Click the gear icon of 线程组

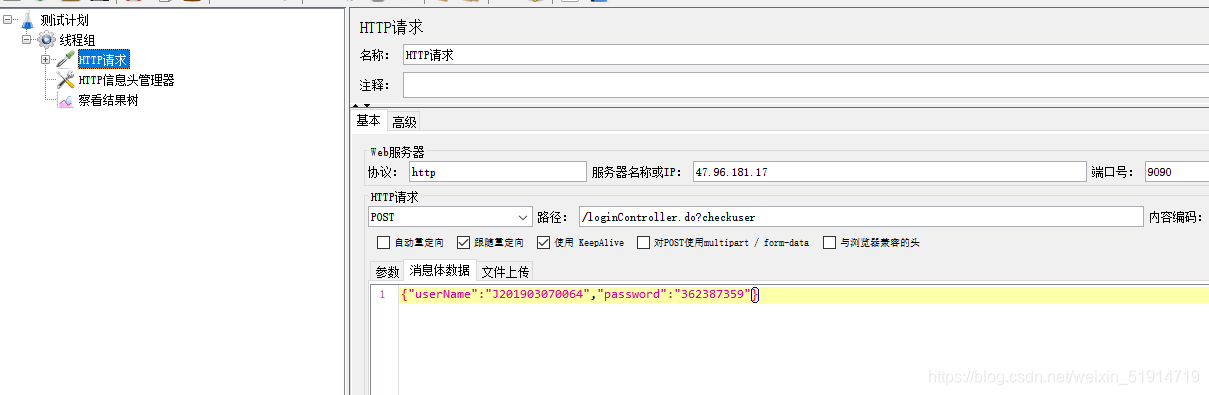[46, 40]
